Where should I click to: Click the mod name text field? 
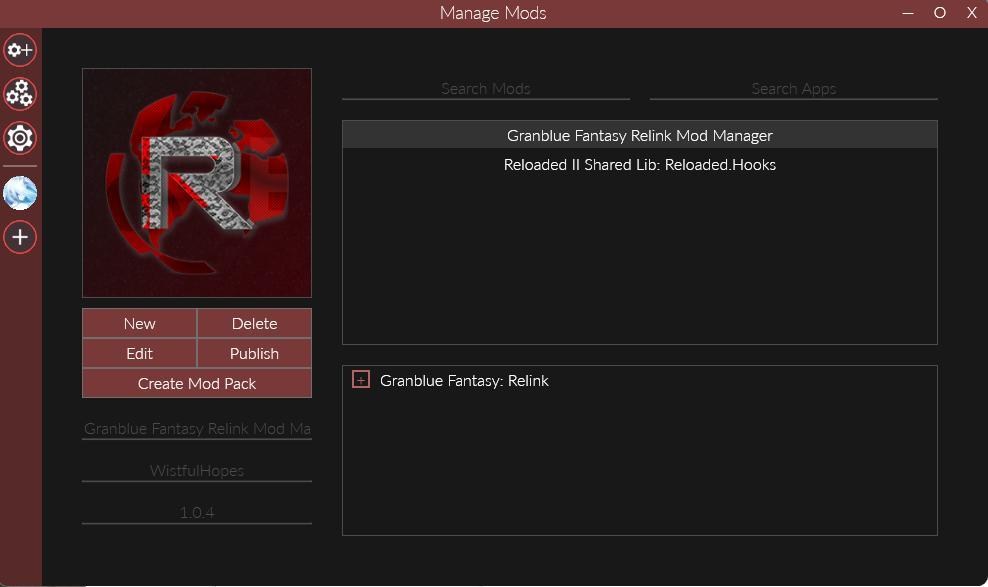pyautogui.click(x=197, y=429)
